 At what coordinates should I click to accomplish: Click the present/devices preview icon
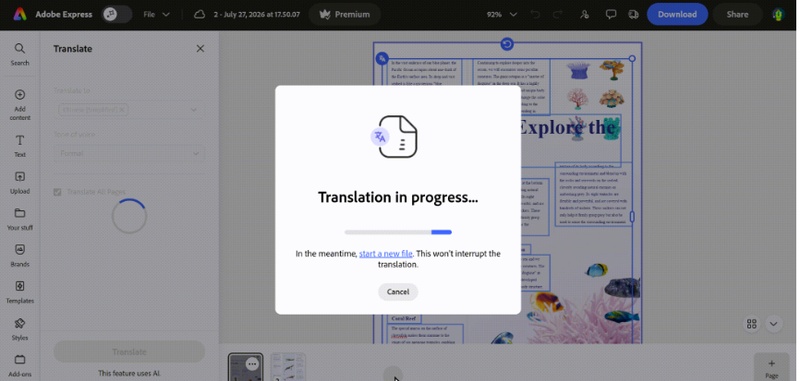633,14
